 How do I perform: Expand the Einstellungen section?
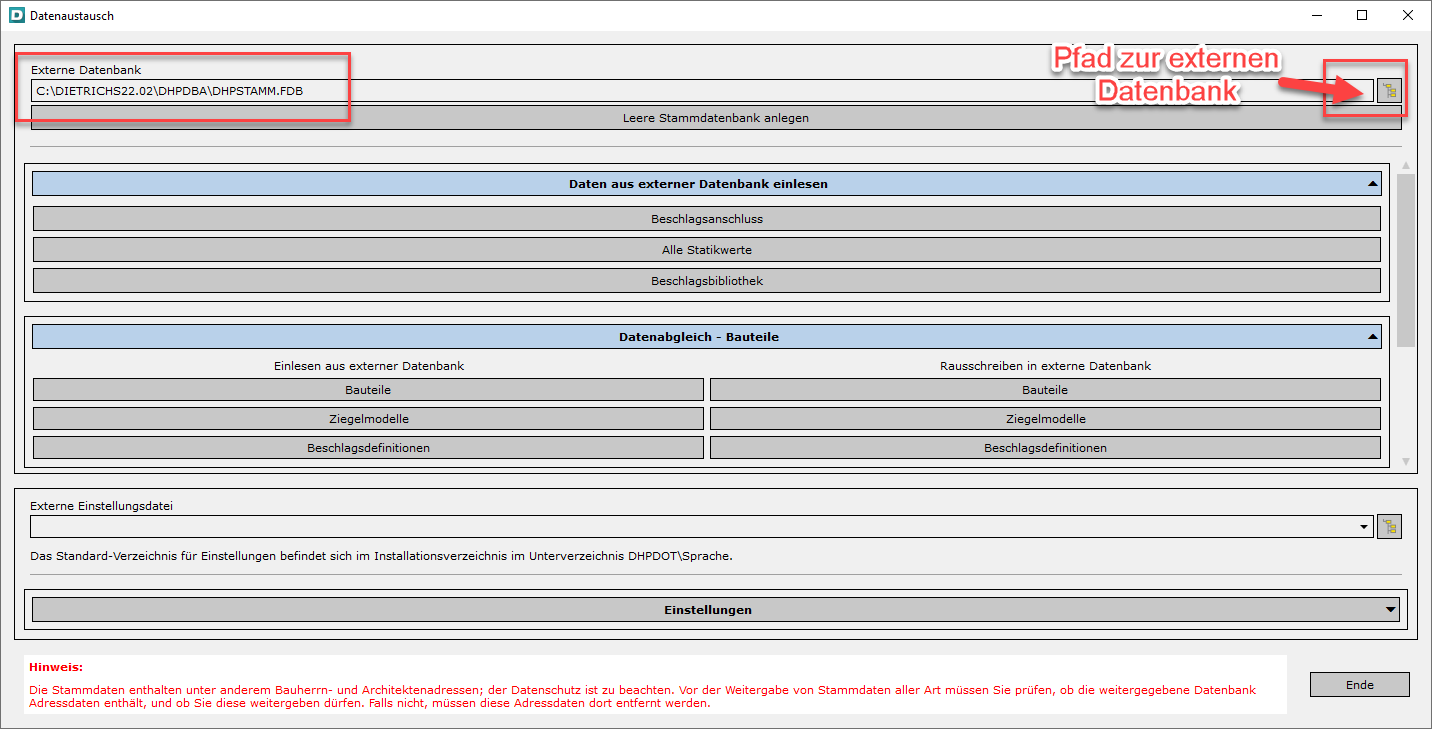point(1390,608)
